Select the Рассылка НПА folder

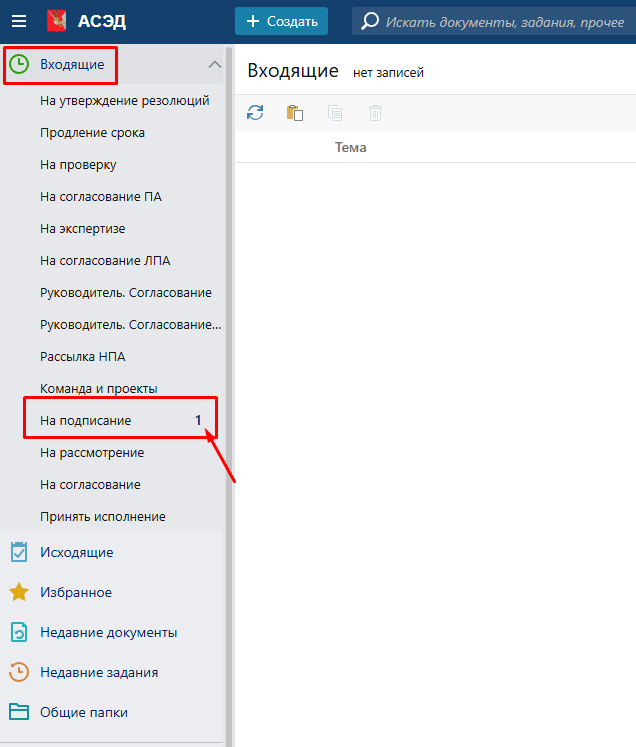[82, 357]
